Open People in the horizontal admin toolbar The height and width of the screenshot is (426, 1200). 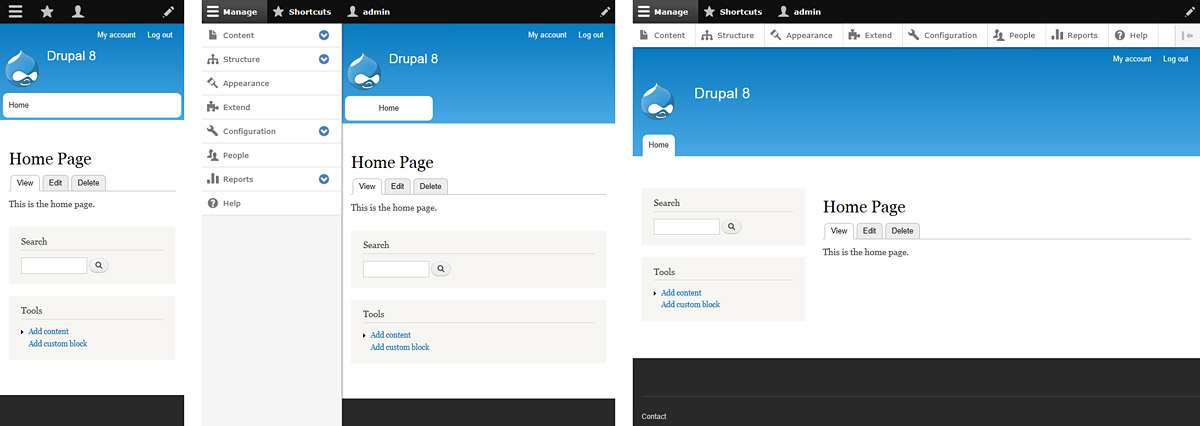[1015, 35]
